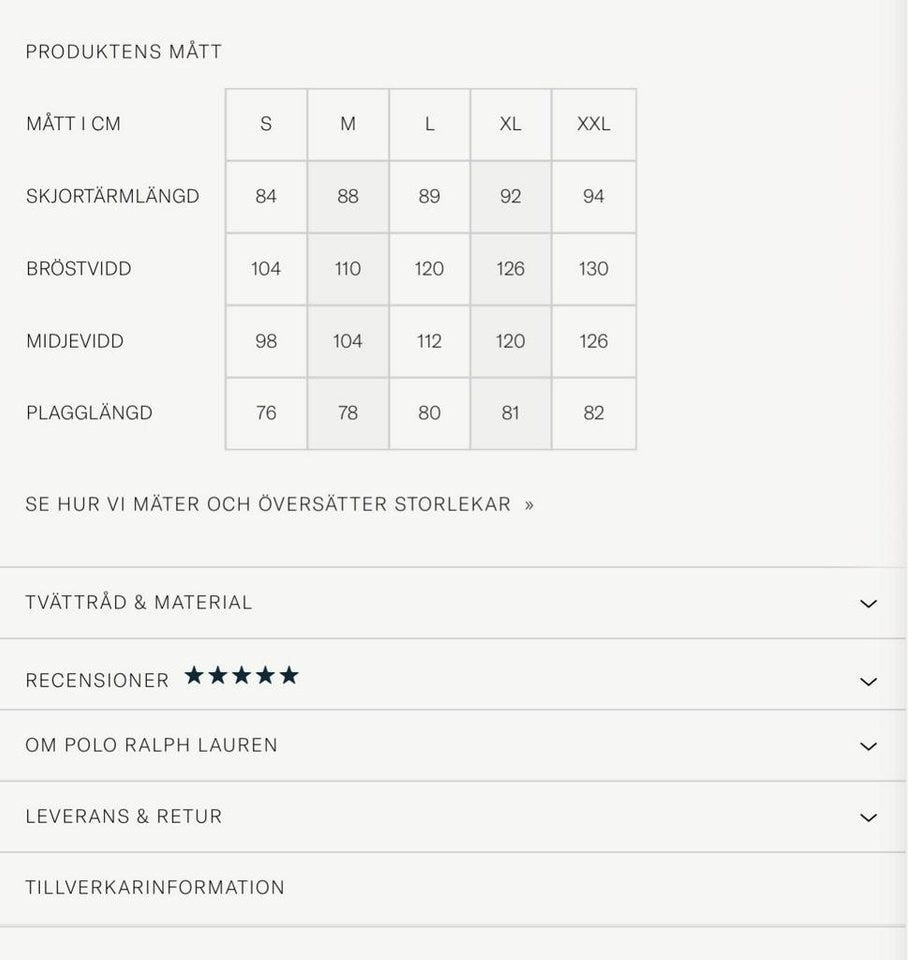Click the Om Polo Ralph Lauren chevron arrow

click(868, 747)
